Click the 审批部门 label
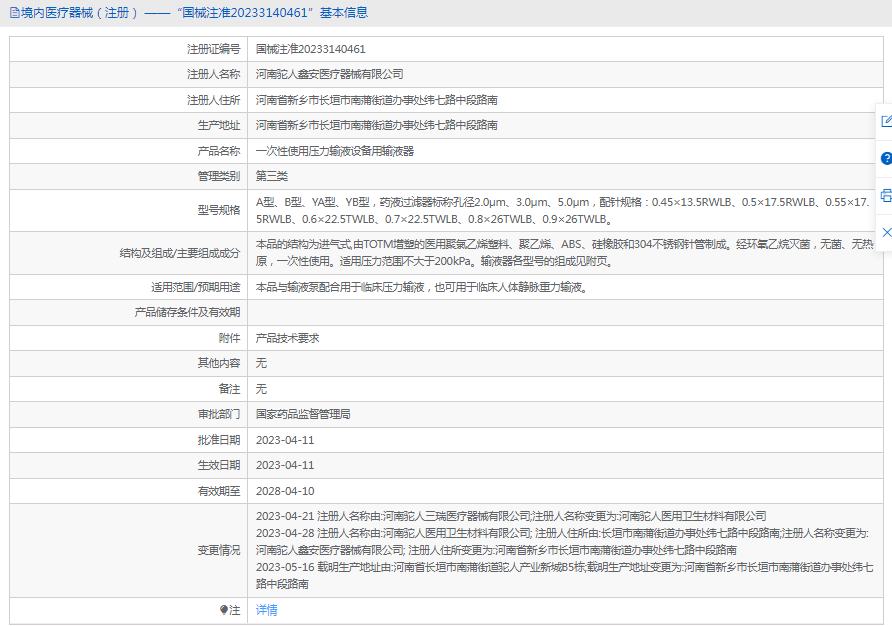Image resolution: width=892 pixels, height=626 pixels. 219,414
